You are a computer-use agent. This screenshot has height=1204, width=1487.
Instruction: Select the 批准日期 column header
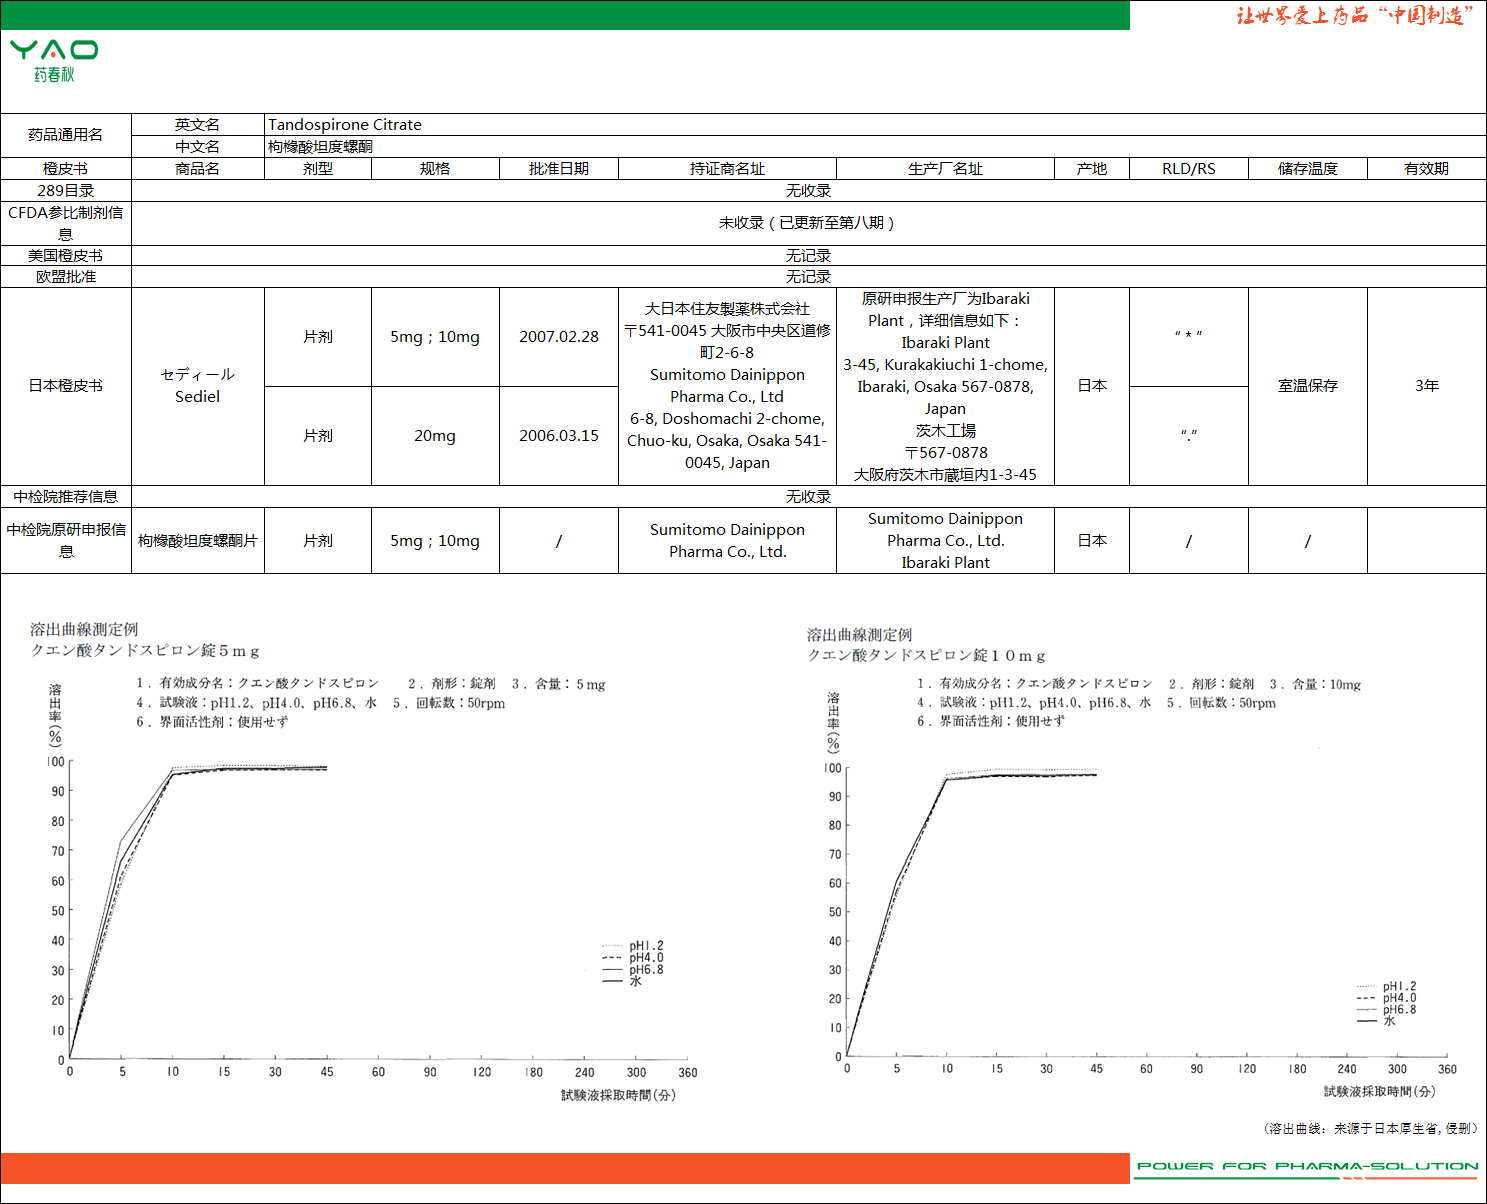pos(559,169)
